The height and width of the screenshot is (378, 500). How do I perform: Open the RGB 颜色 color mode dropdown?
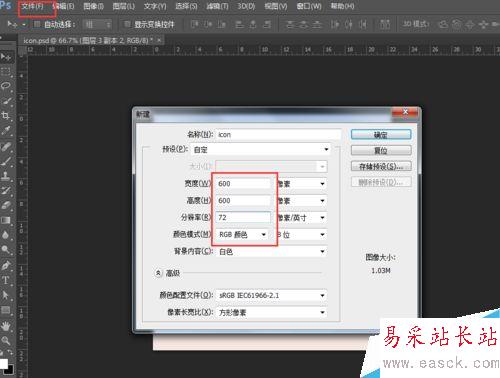(x=243, y=235)
